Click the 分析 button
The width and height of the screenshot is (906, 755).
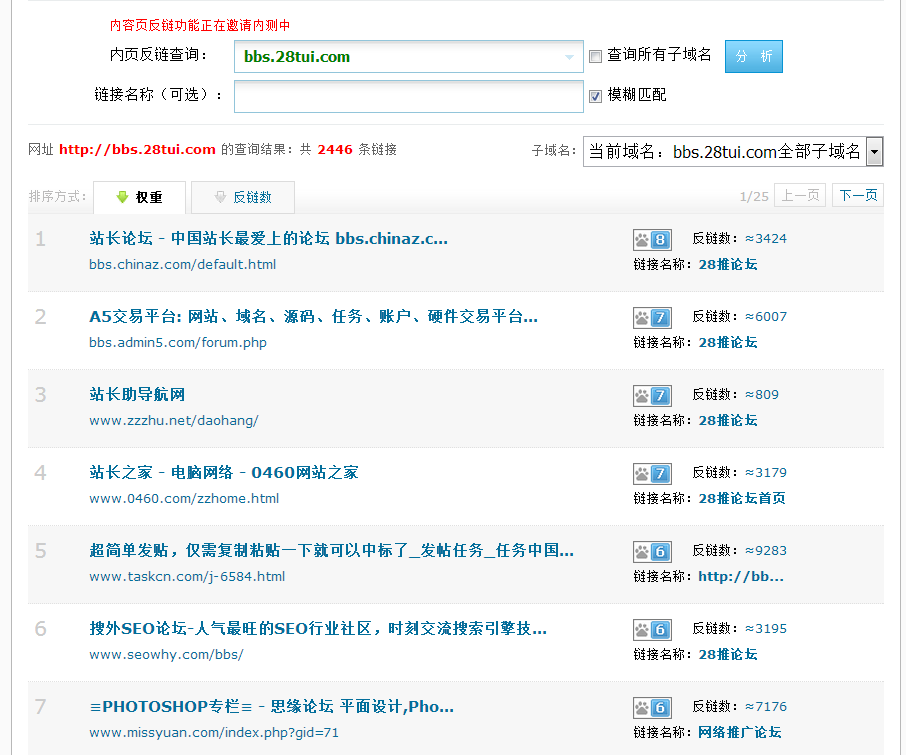pos(753,56)
